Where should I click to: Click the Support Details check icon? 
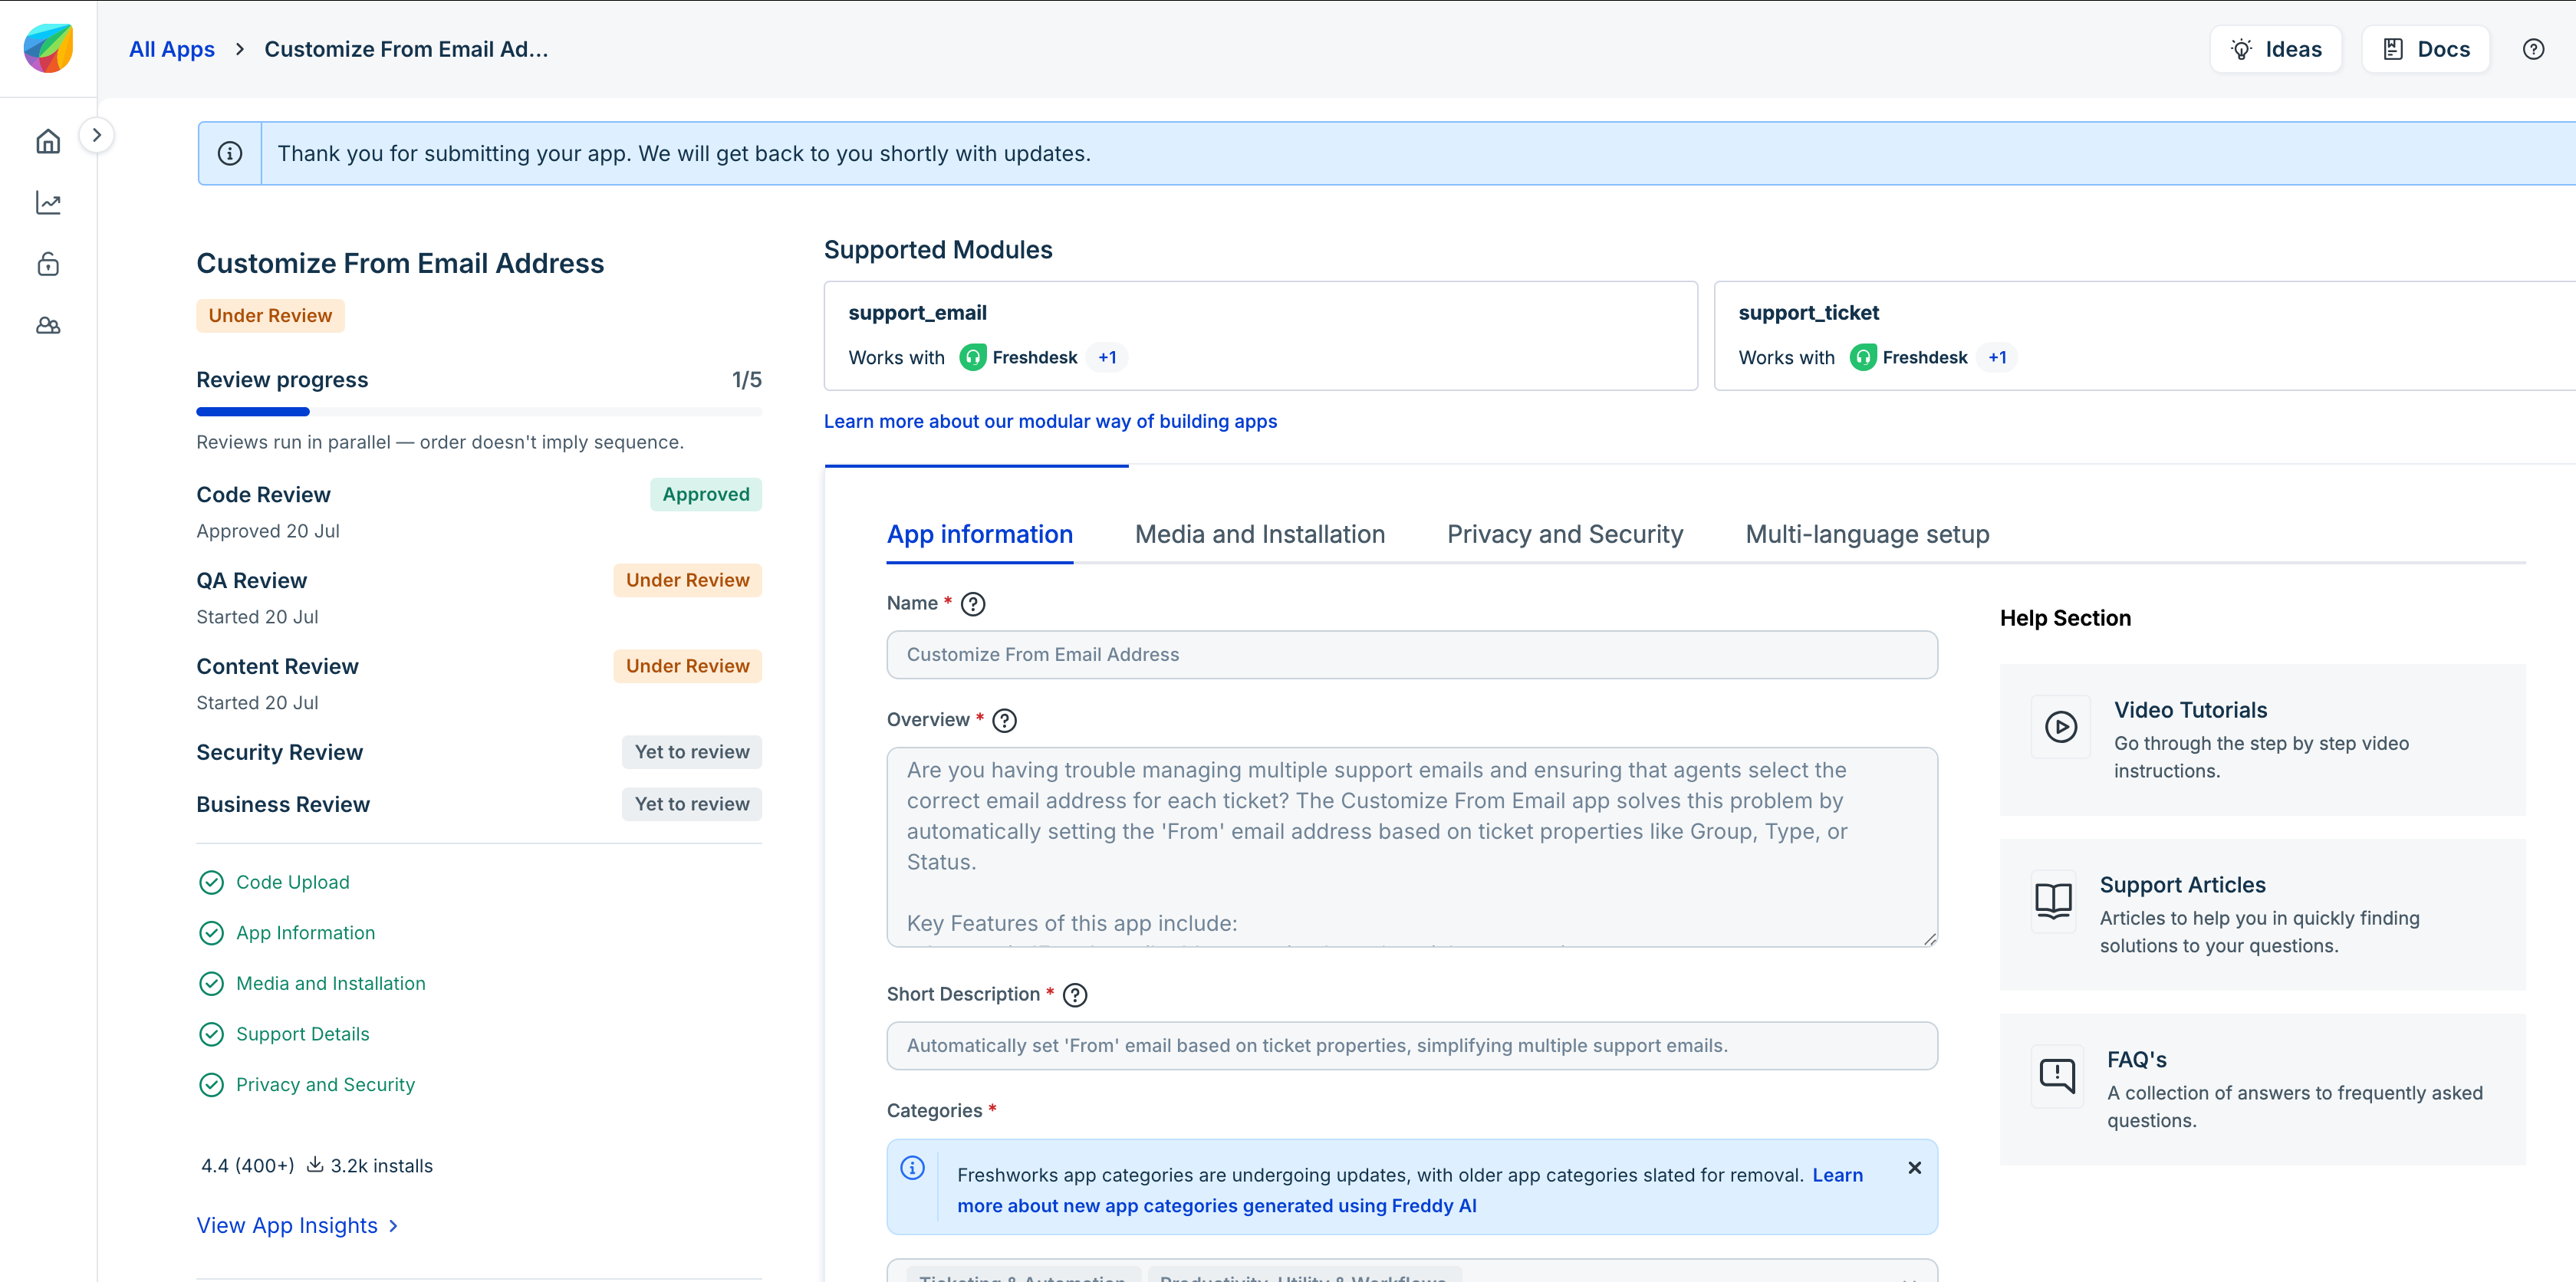pos(211,1034)
